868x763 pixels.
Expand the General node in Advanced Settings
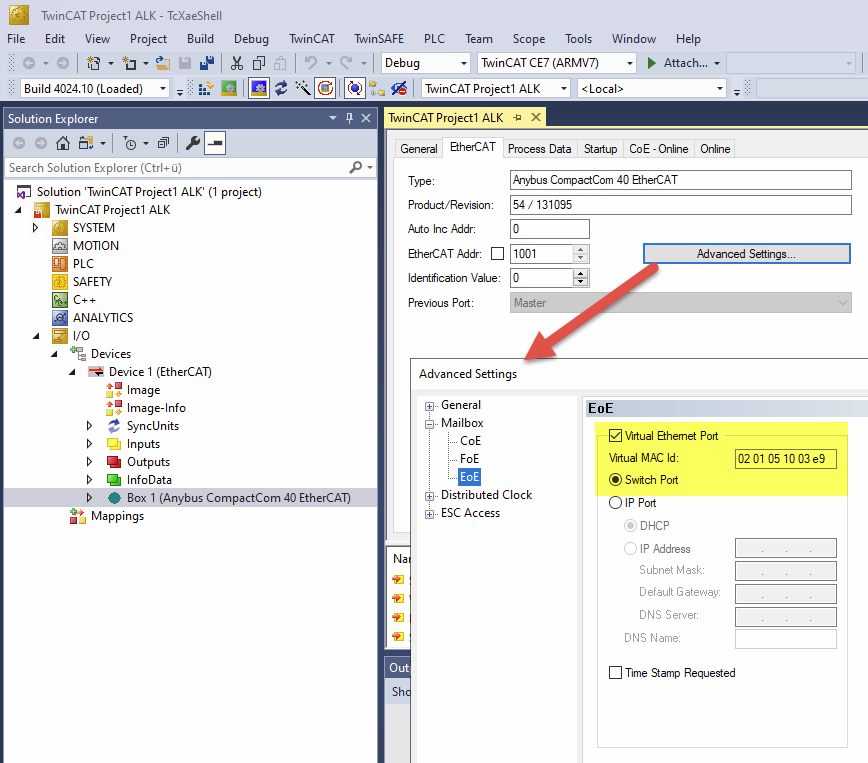point(430,406)
